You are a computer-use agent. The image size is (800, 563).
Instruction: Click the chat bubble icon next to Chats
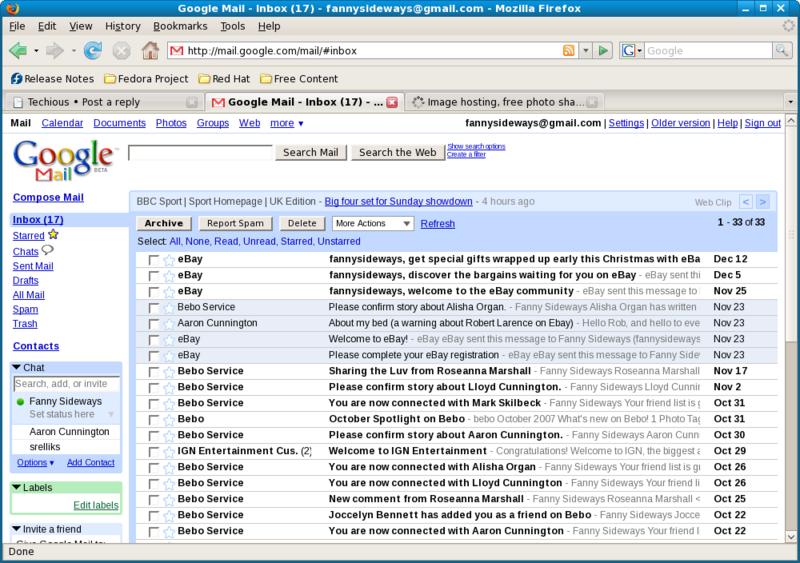pos(47,250)
